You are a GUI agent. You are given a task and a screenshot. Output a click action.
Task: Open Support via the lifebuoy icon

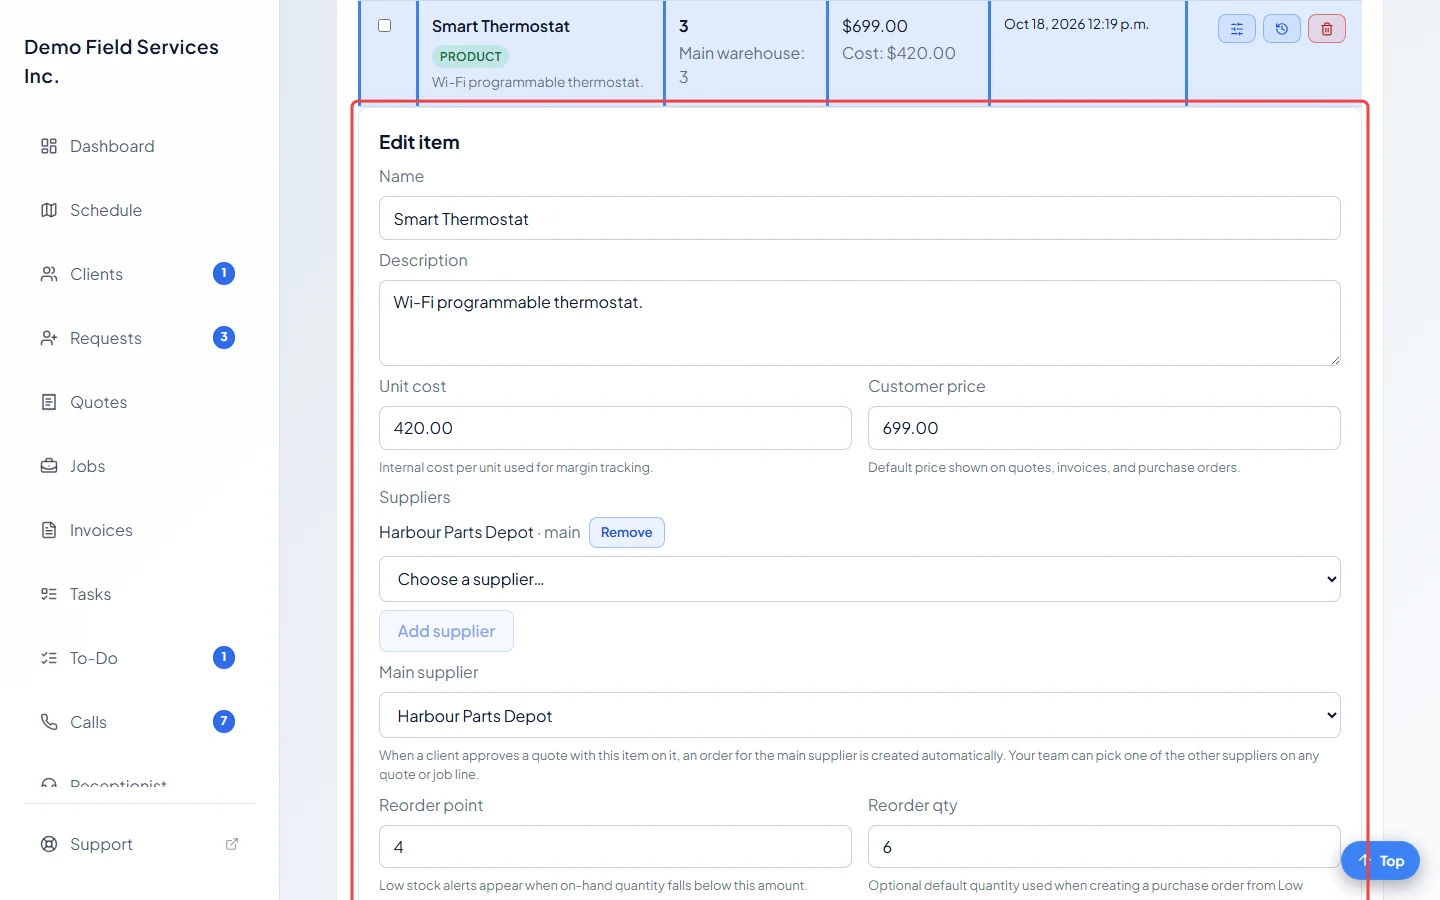pyautogui.click(x=49, y=844)
